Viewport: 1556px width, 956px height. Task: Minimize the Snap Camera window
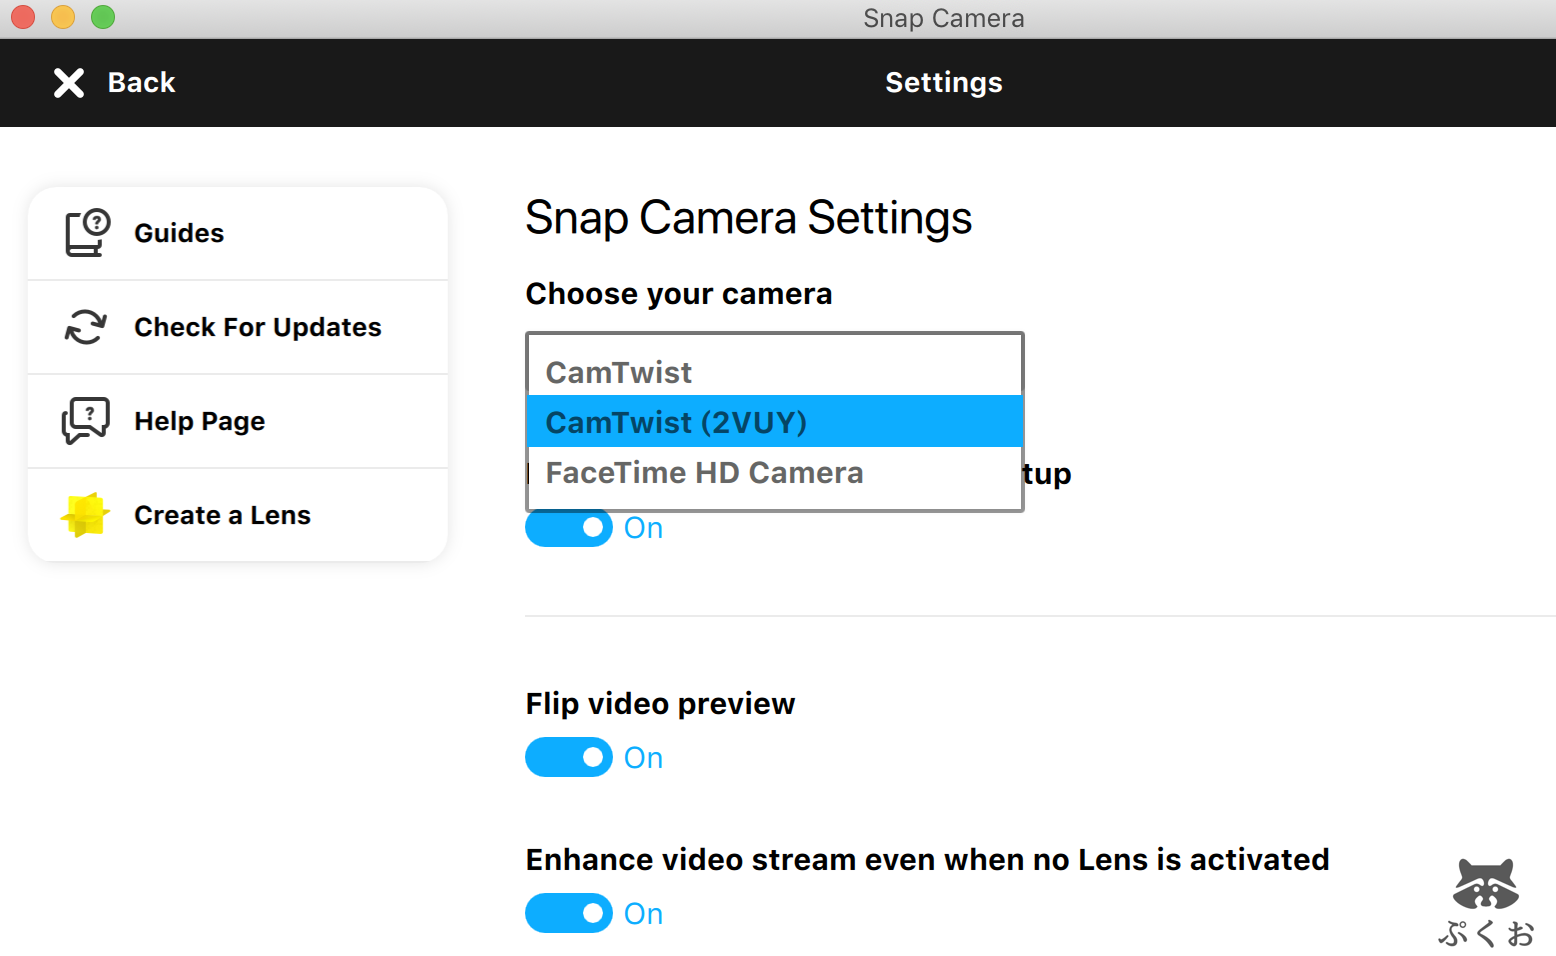pos(63,17)
